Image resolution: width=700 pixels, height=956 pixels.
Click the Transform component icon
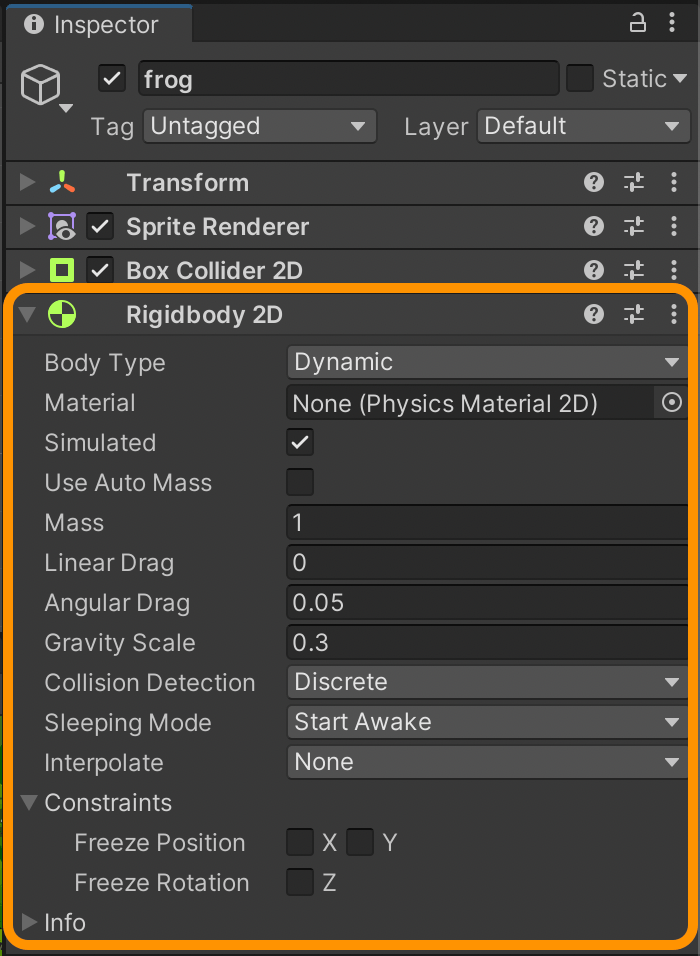point(62,183)
